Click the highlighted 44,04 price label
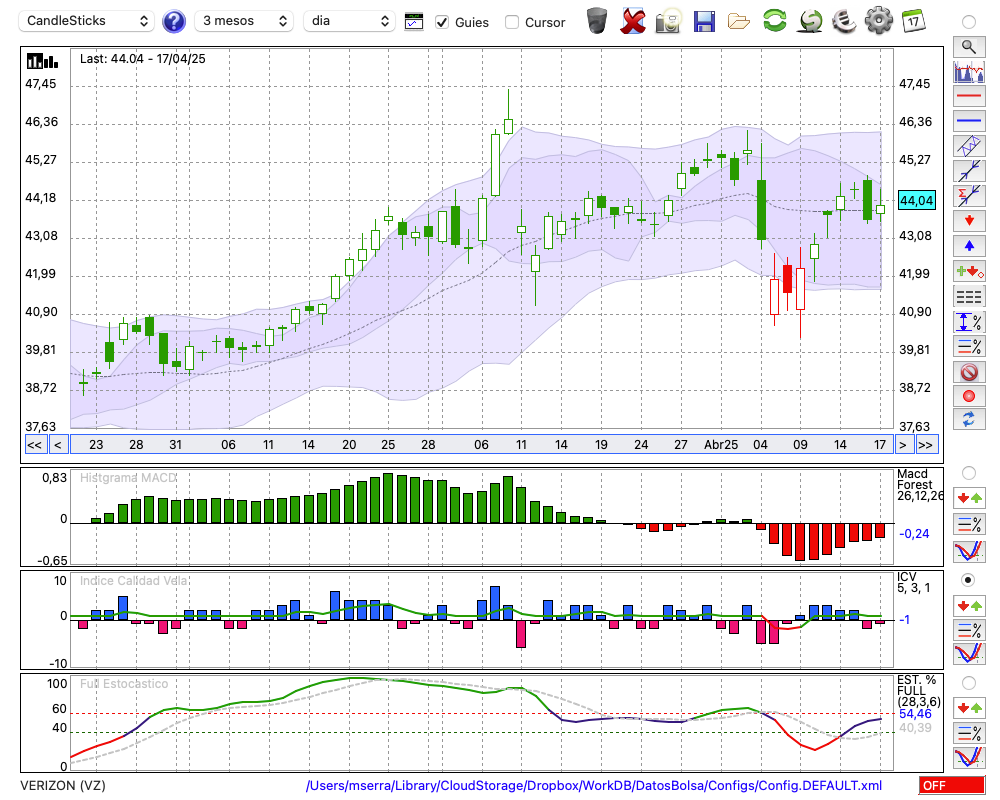 click(x=916, y=200)
